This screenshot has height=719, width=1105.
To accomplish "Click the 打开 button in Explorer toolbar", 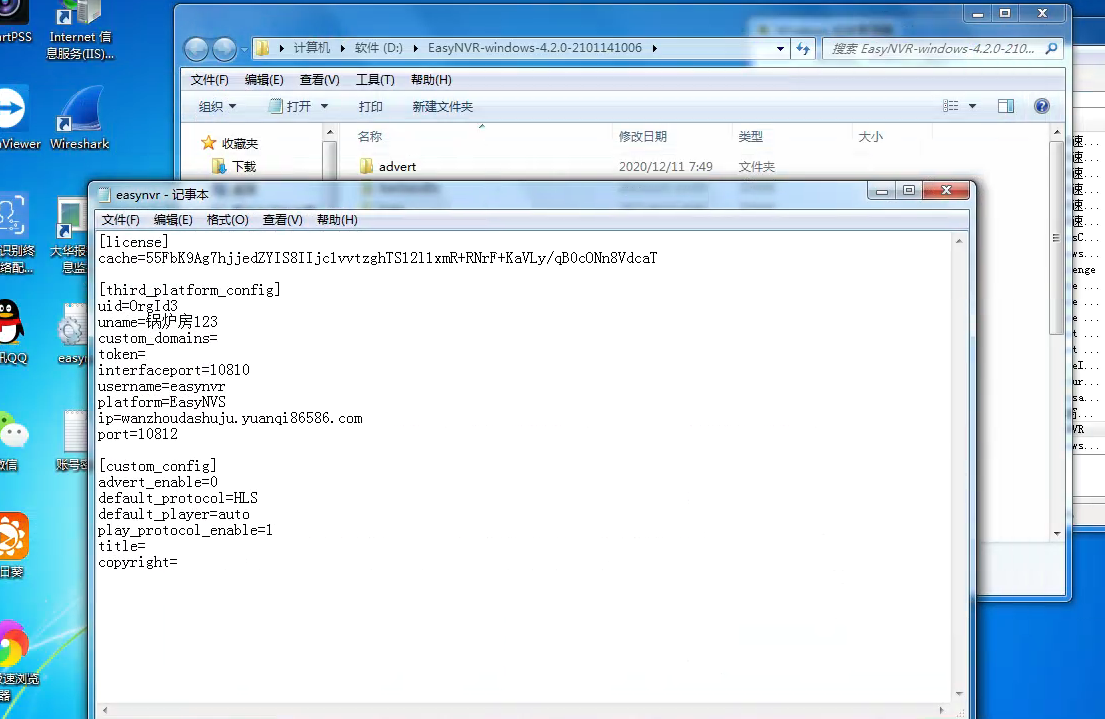I will point(290,106).
